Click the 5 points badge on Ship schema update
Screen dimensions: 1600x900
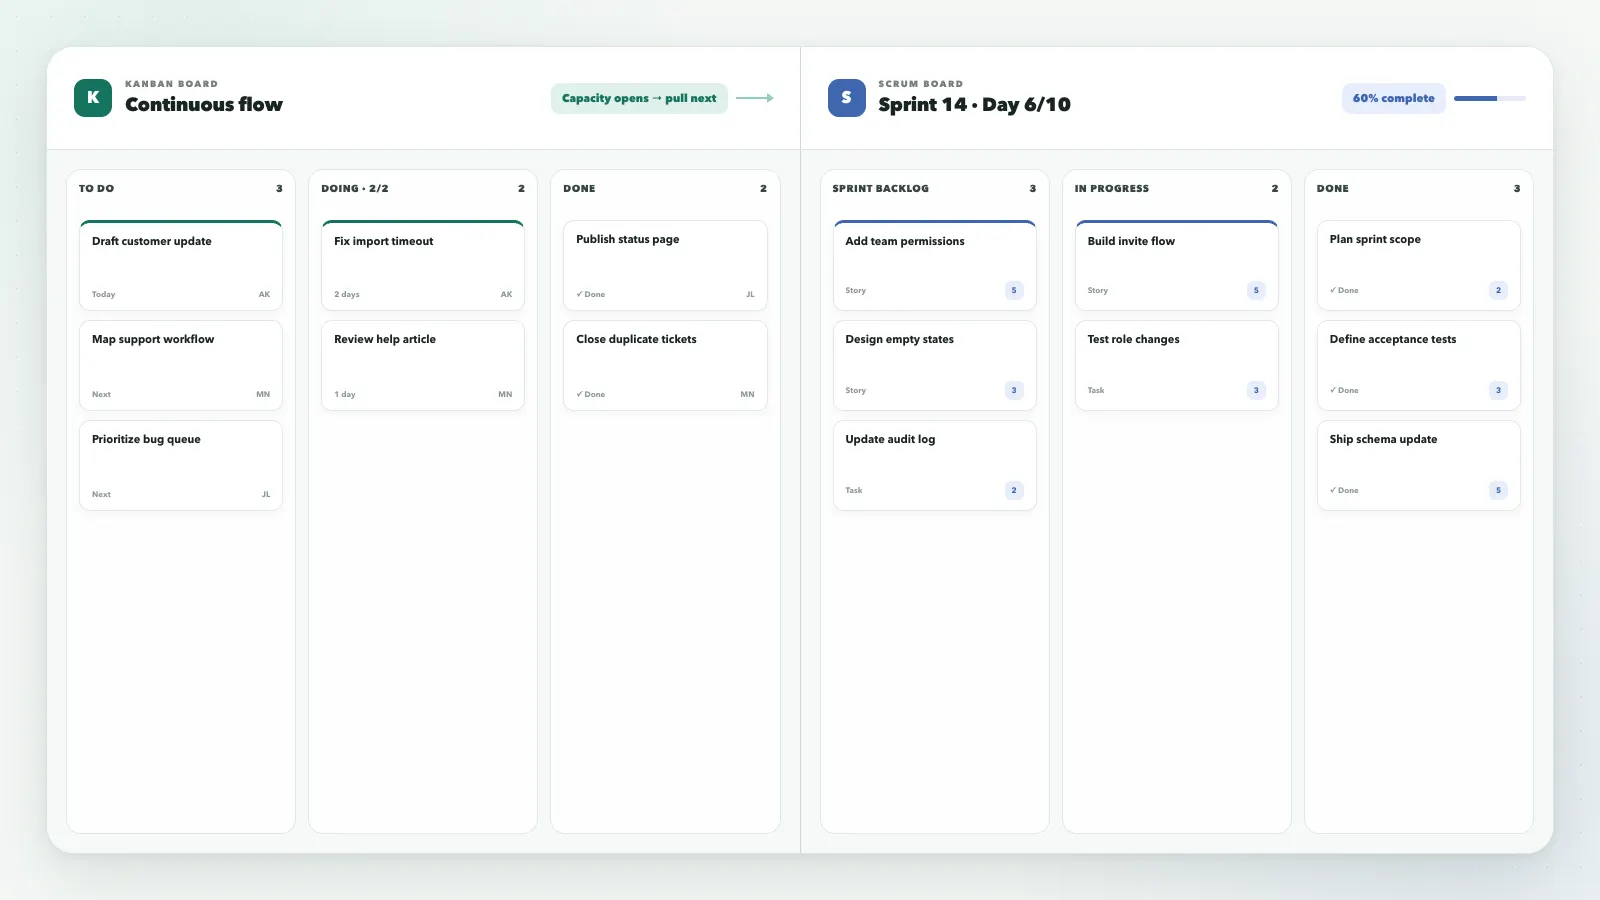1498,490
